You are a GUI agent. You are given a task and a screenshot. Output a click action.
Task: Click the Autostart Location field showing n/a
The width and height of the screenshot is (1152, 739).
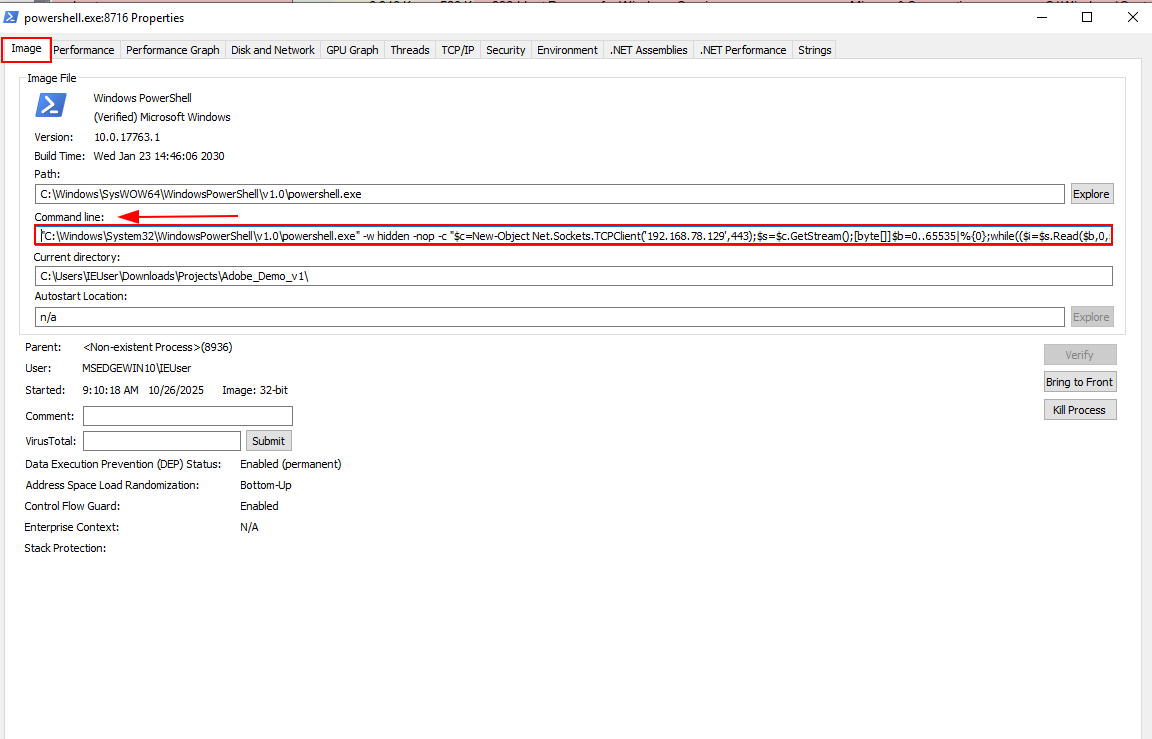[550, 317]
